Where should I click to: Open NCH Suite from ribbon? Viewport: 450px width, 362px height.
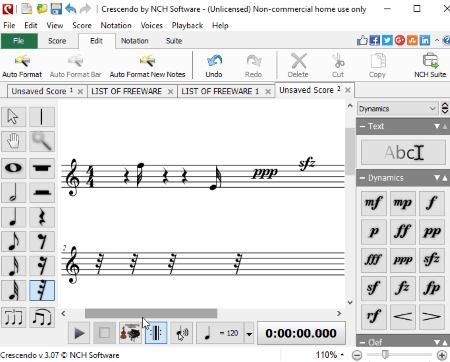(430, 66)
